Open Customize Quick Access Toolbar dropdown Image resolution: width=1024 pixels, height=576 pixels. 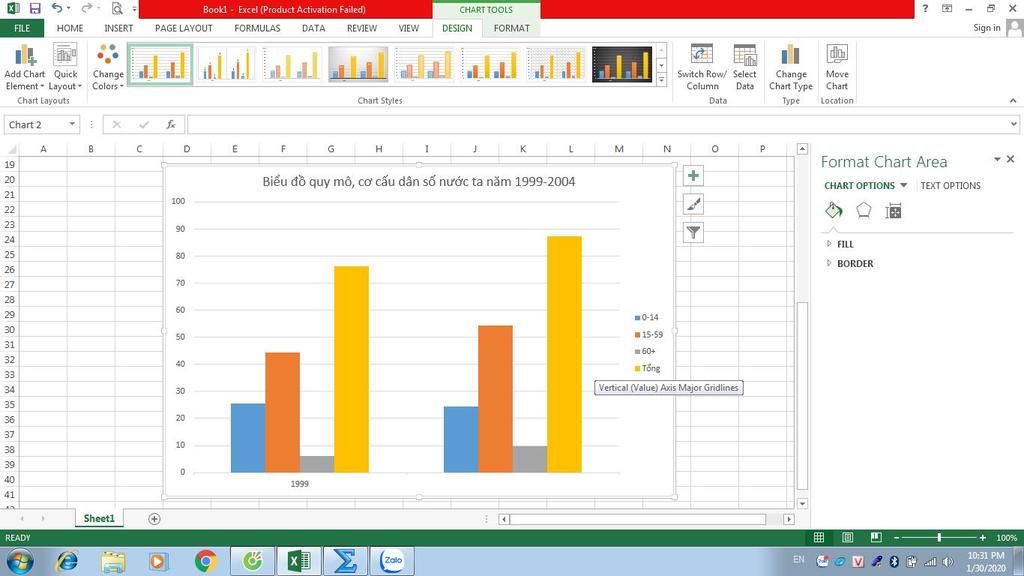click(x=134, y=9)
